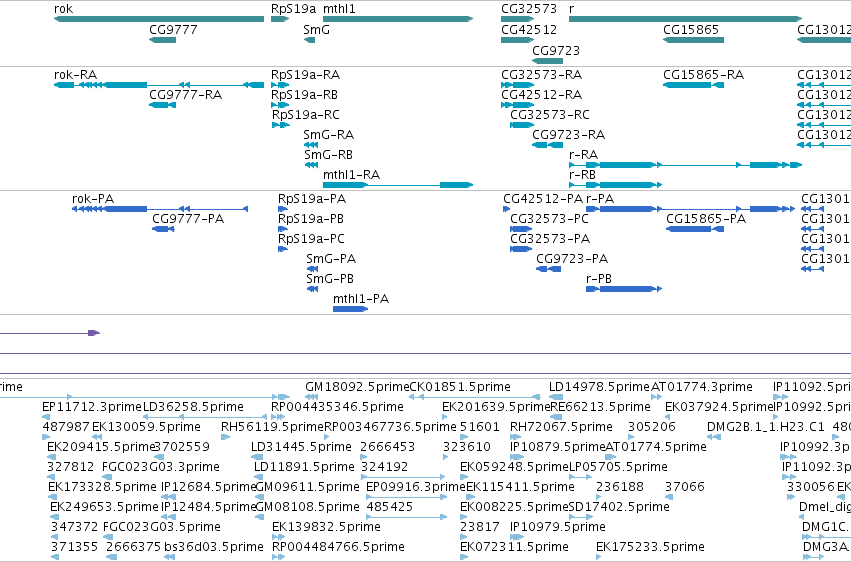Select the CG32573-PC protein feature
Screen dimensions: 851x562
[521, 229]
